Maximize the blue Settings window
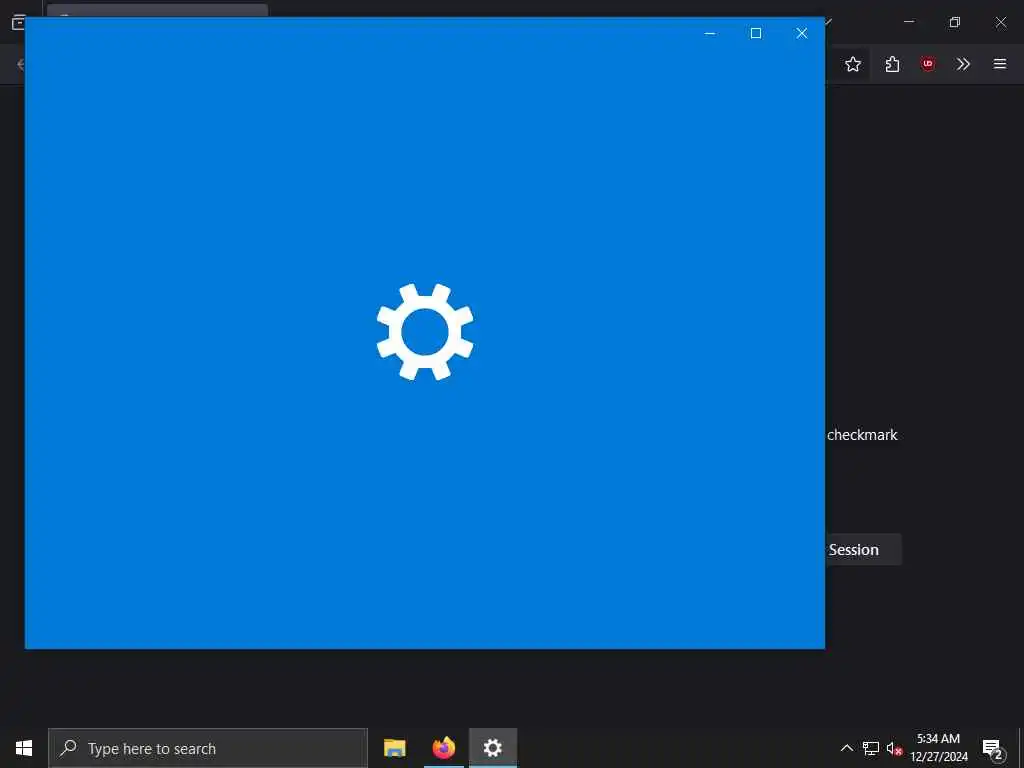This screenshot has width=1024, height=768. pos(756,33)
